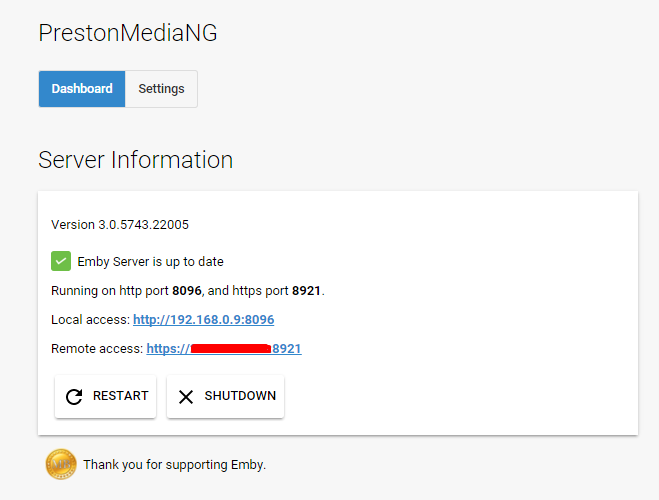Image resolution: width=659 pixels, height=500 pixels.
Task: Click the gold Emby supporter badge
Action: click(61, 465)
